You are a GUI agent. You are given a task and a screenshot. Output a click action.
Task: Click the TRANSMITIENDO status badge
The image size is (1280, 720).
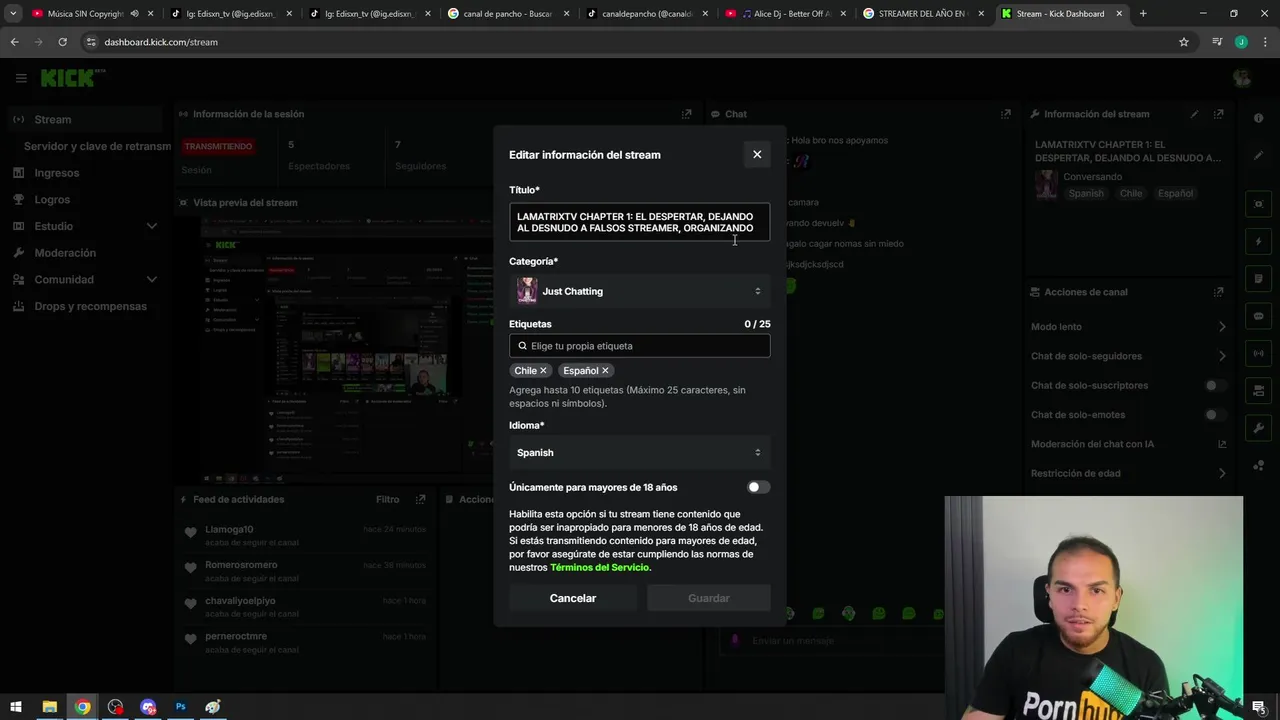[218, 146]
